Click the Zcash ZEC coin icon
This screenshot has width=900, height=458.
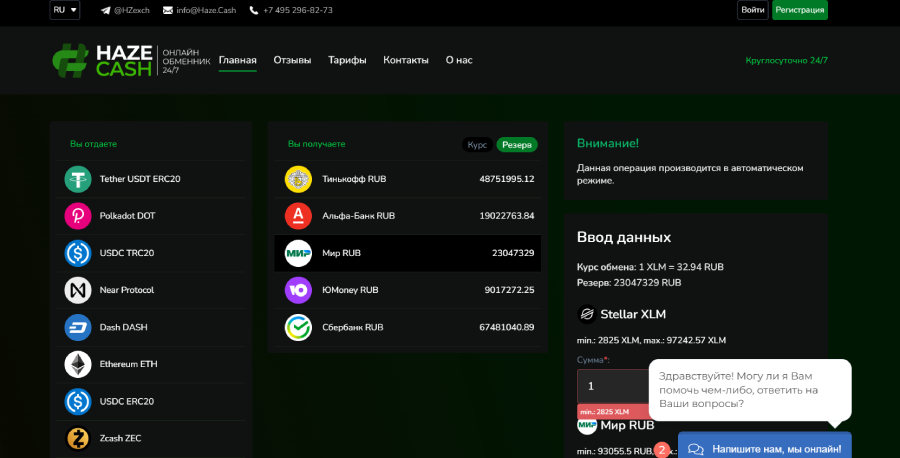[x=78, y=438]
